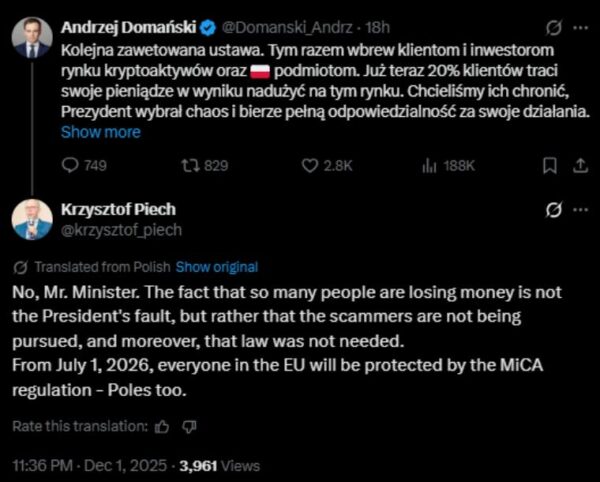Rate the translation thumbs down

[189, 427]
